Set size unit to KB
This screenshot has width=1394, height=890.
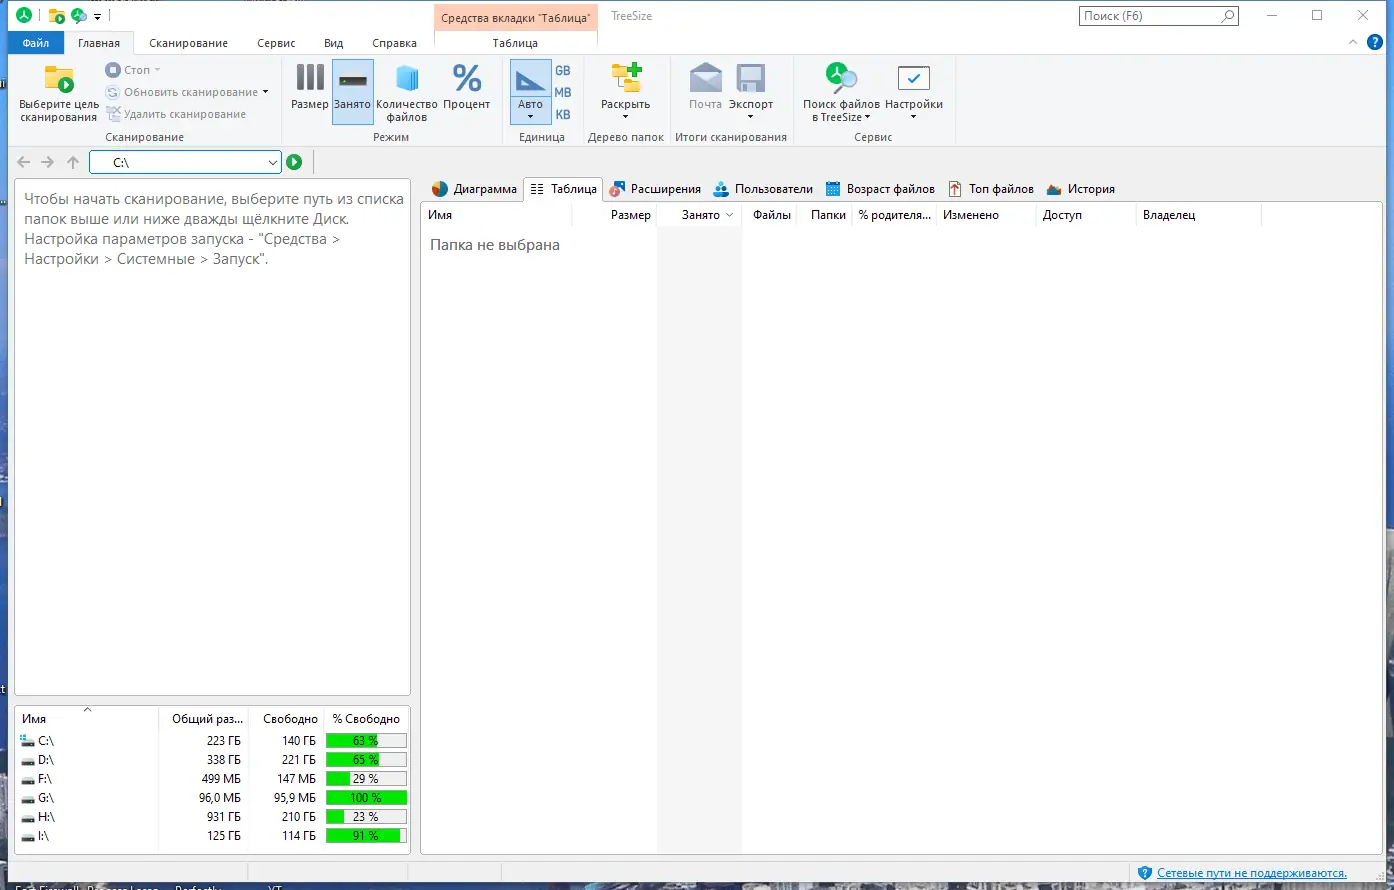pyautogui.click(x=563, y=114)
